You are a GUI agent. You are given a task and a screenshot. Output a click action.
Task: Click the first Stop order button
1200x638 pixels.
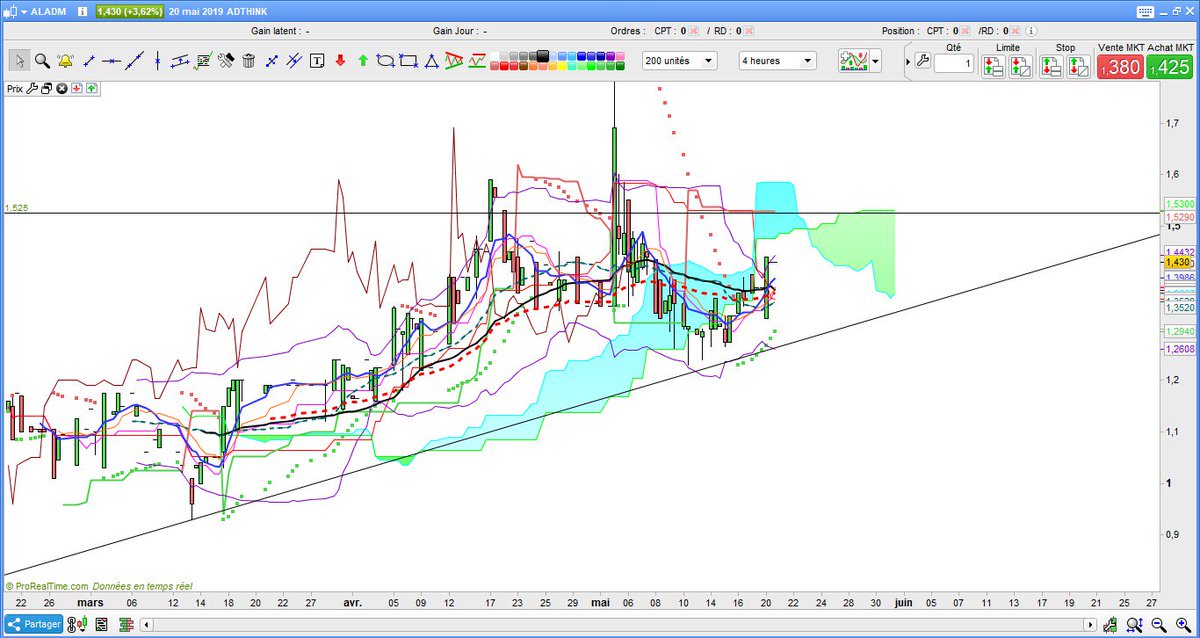[1051, 67]
